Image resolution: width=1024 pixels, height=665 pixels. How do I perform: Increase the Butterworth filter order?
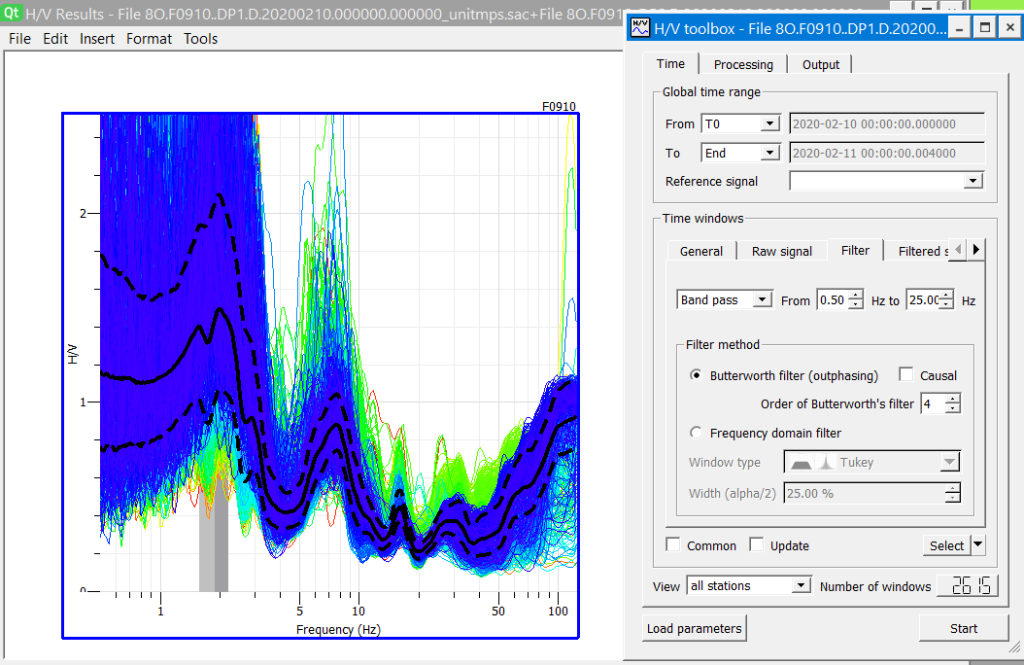coord(953,399)
